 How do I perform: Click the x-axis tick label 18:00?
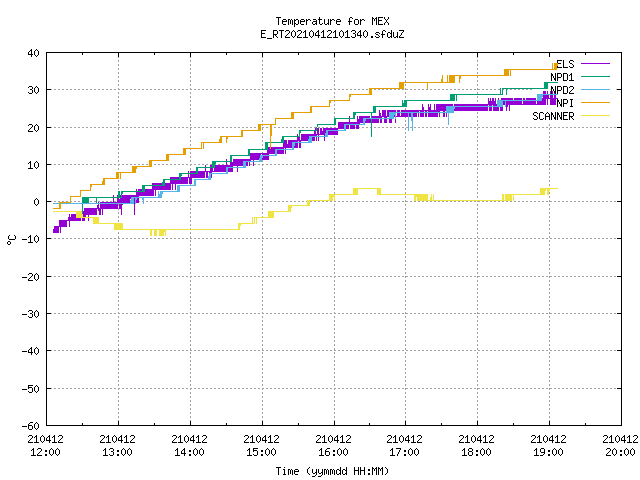(x=476, y=452)
